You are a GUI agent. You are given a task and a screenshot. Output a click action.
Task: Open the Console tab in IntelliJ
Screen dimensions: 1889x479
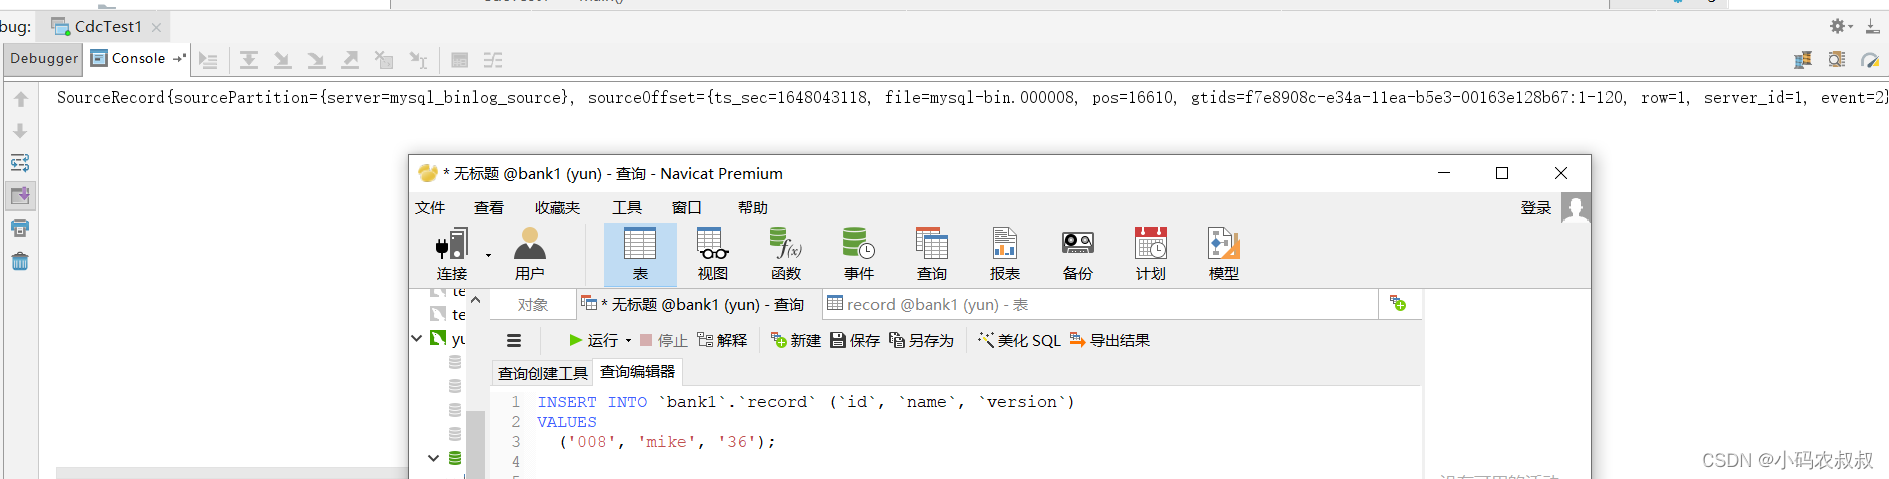click(138, 59)
